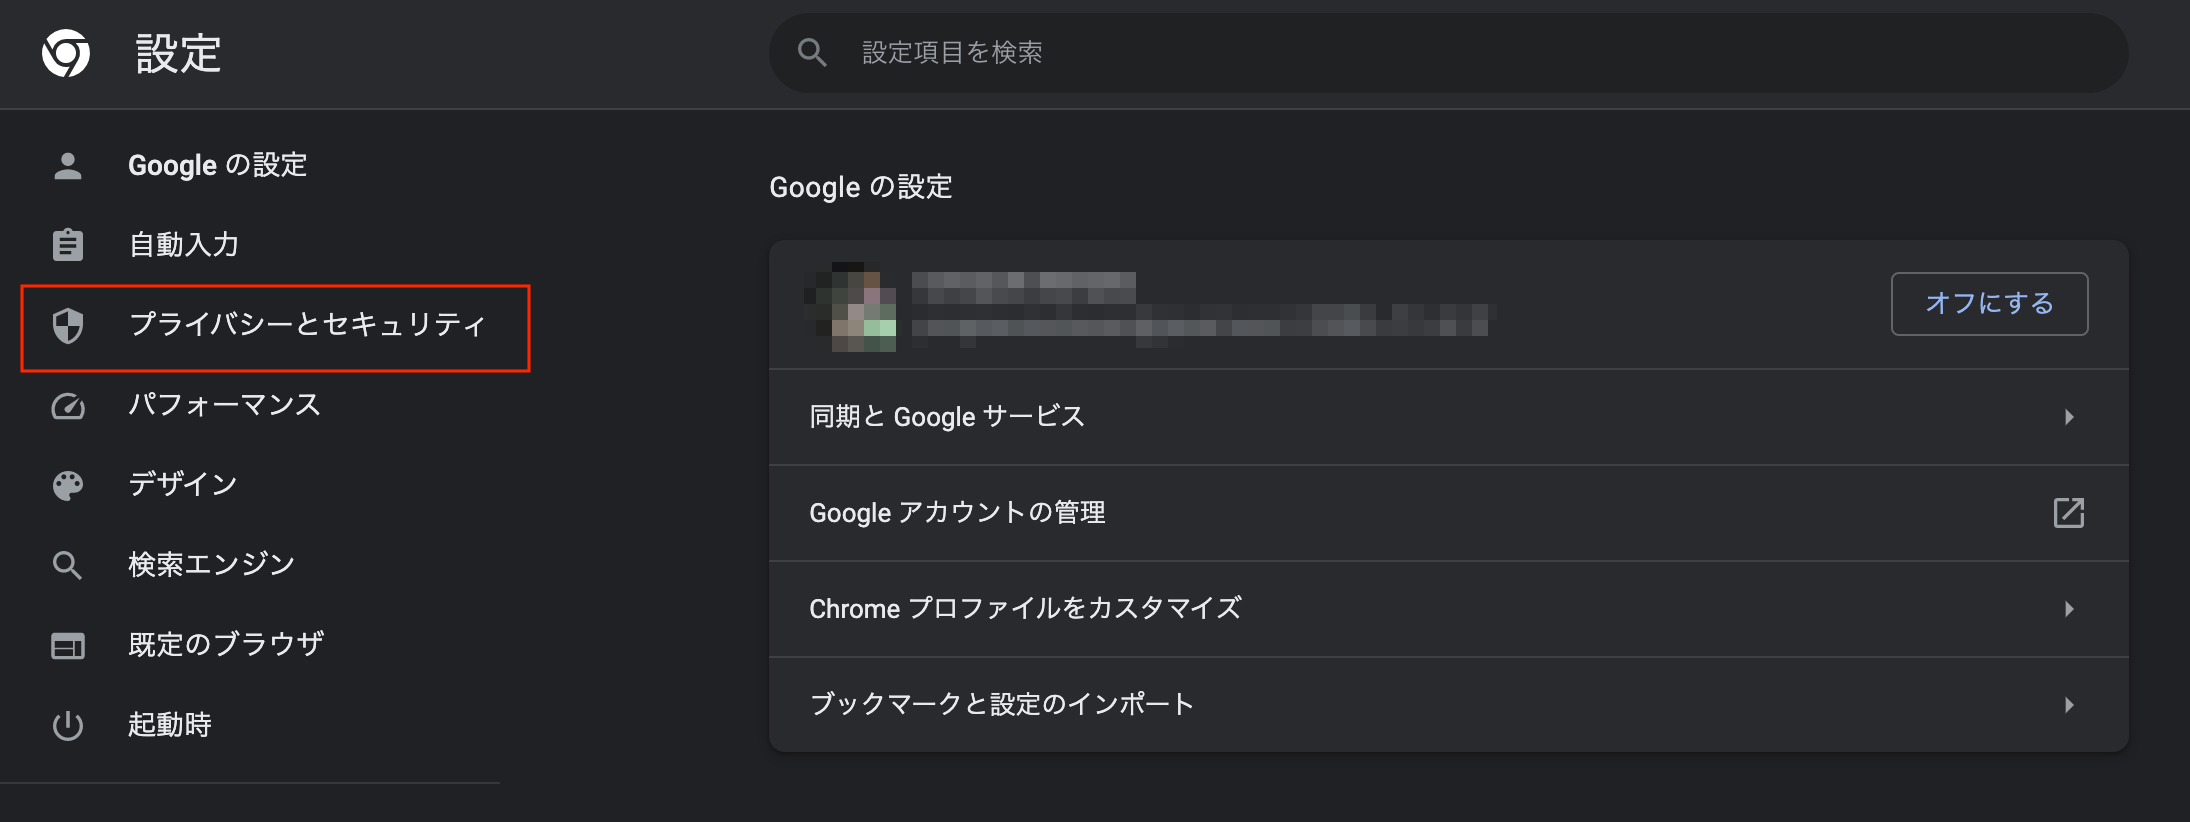Viewport: 2190px width, 822px height.
Task: Click the オフにする button
Action: tap(1989, 304)
